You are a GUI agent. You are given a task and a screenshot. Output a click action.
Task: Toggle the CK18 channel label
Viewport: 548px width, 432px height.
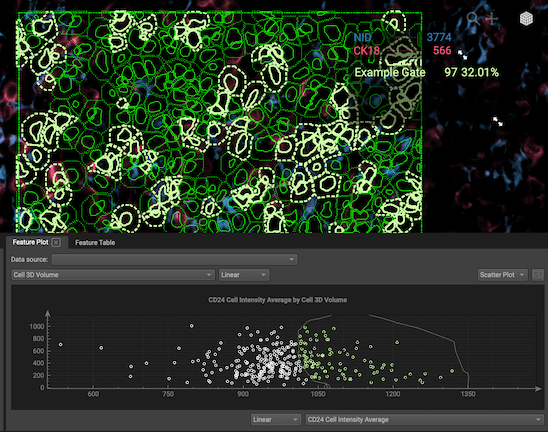pyautogui.click(x=366, y=51)
